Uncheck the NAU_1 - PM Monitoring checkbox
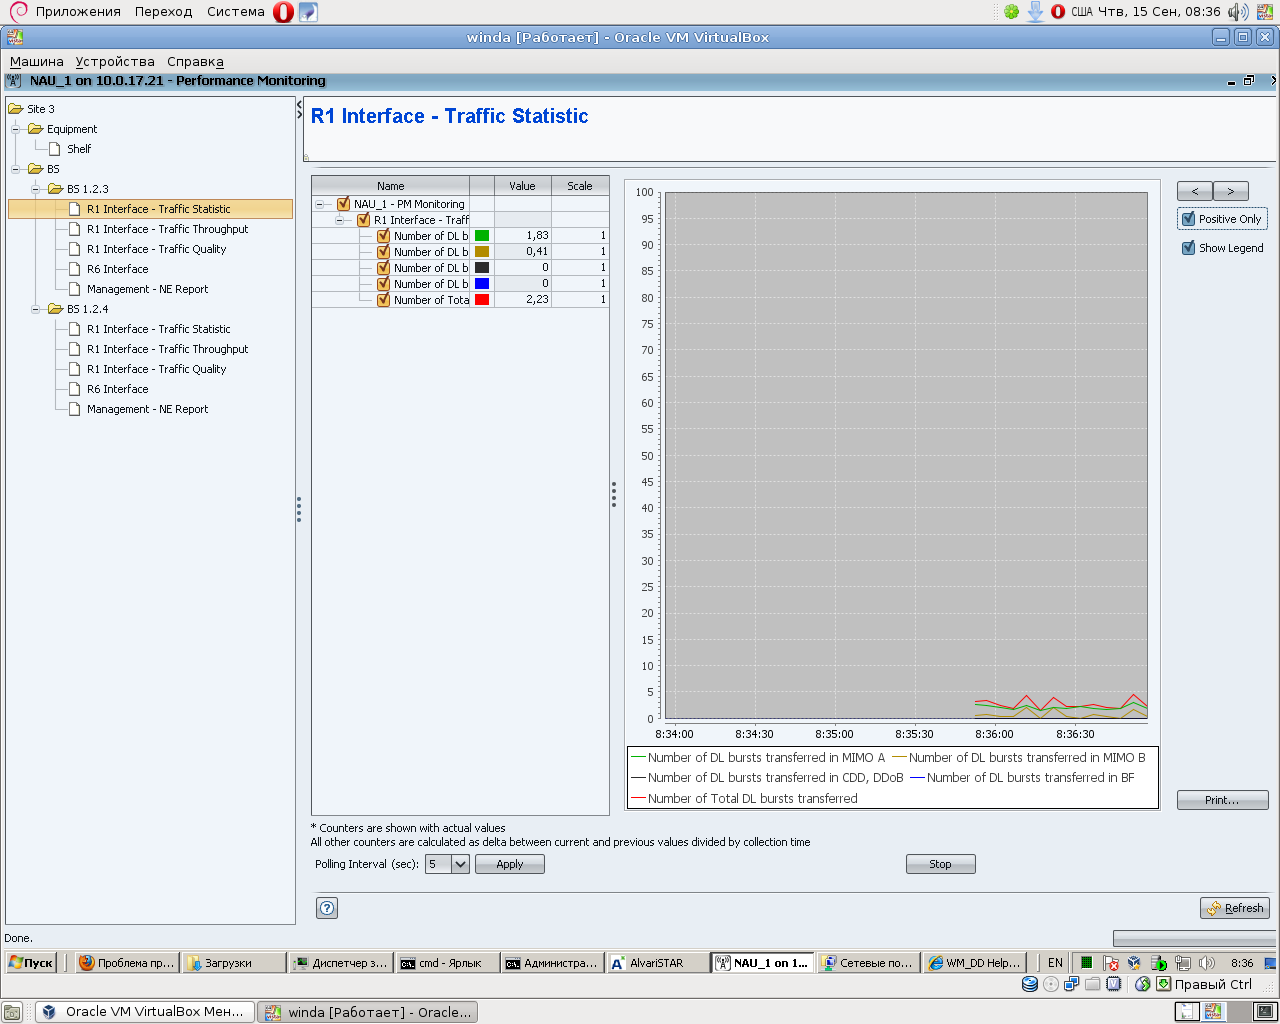 coord(344,204)
